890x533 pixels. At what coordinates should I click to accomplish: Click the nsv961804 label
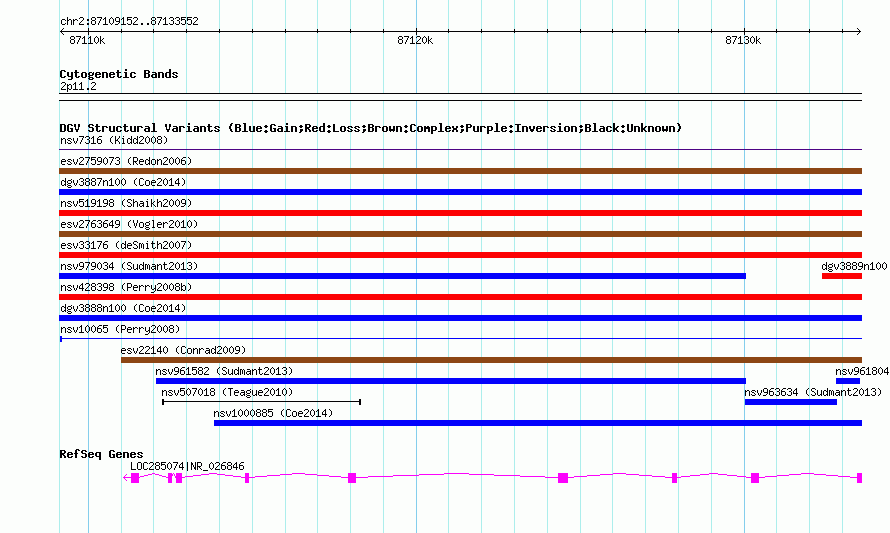(862, 371)
